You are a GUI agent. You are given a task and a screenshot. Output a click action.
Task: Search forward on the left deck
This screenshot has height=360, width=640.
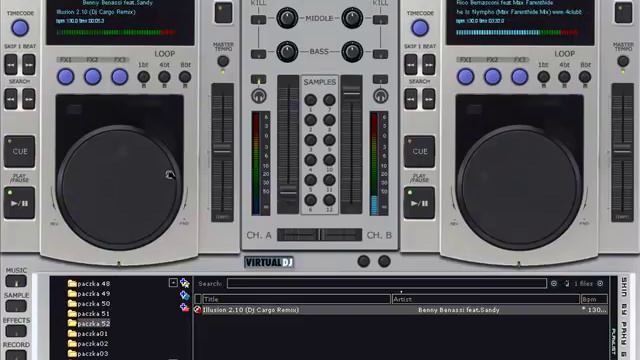click(29, 99)
